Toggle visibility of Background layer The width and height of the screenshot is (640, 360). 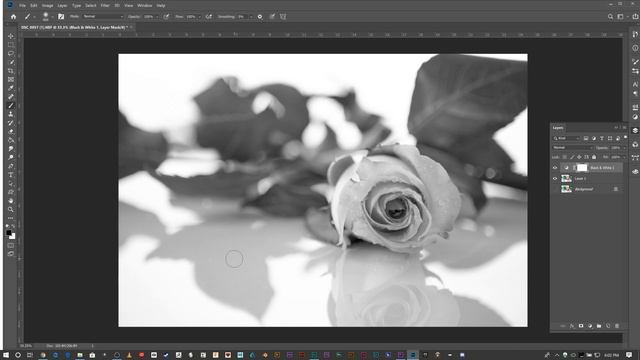[x=555, y=189]
